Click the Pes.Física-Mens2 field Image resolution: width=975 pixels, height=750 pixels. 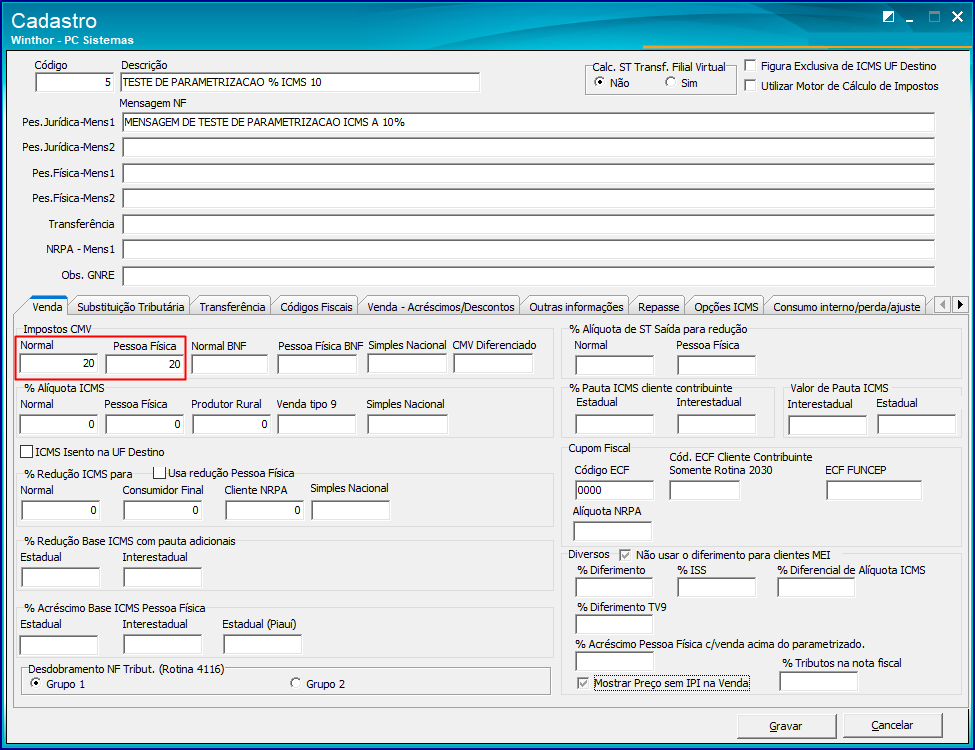pyautogui.click(x=529, y=198)
